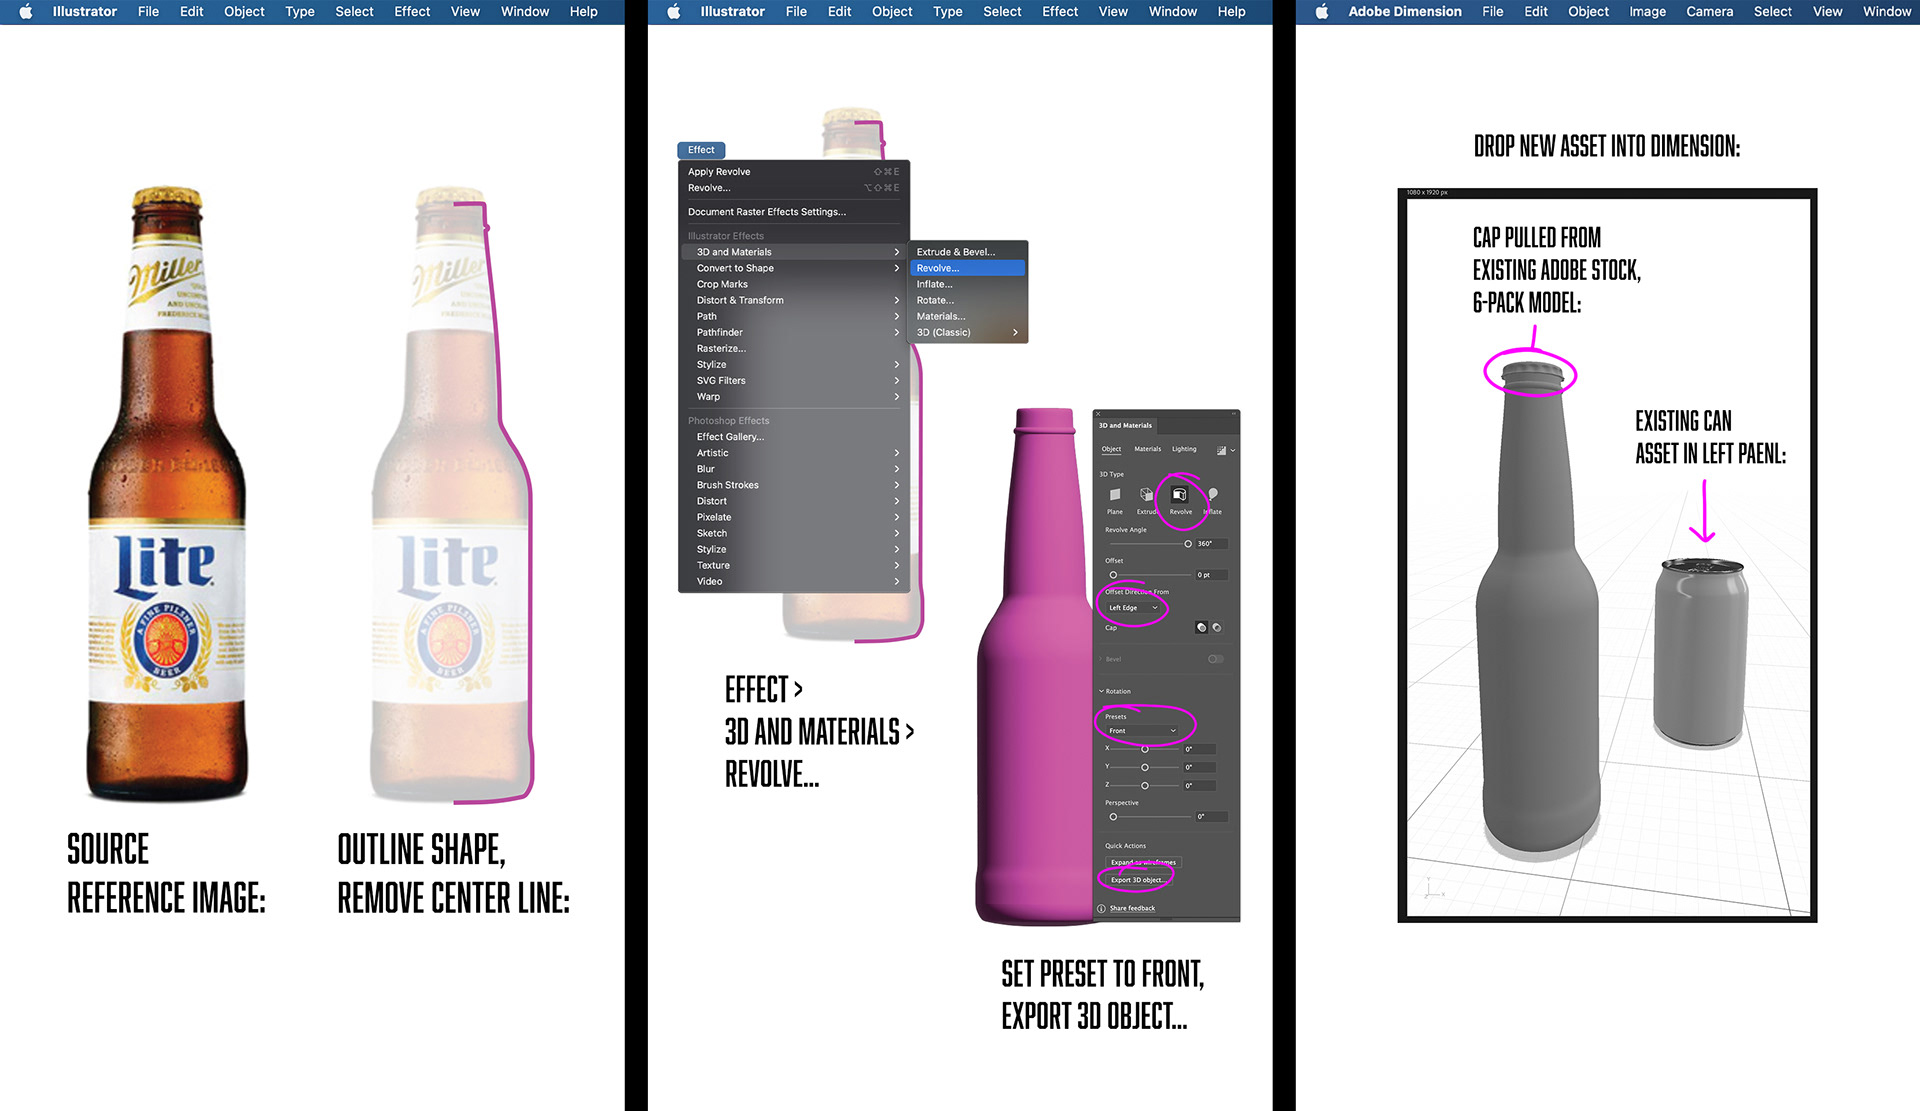Click Rasterize... in Effect menu
The width and height of the screenshot is (1920, 1111).
(x=795, y=348)
